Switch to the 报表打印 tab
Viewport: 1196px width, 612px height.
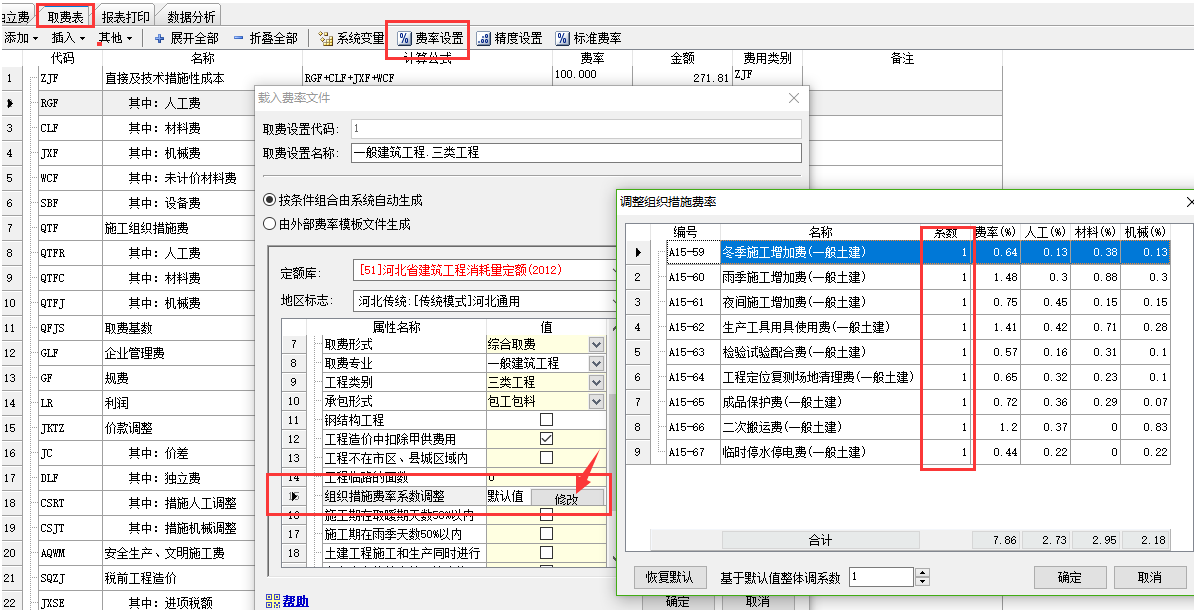click(127, 16)
